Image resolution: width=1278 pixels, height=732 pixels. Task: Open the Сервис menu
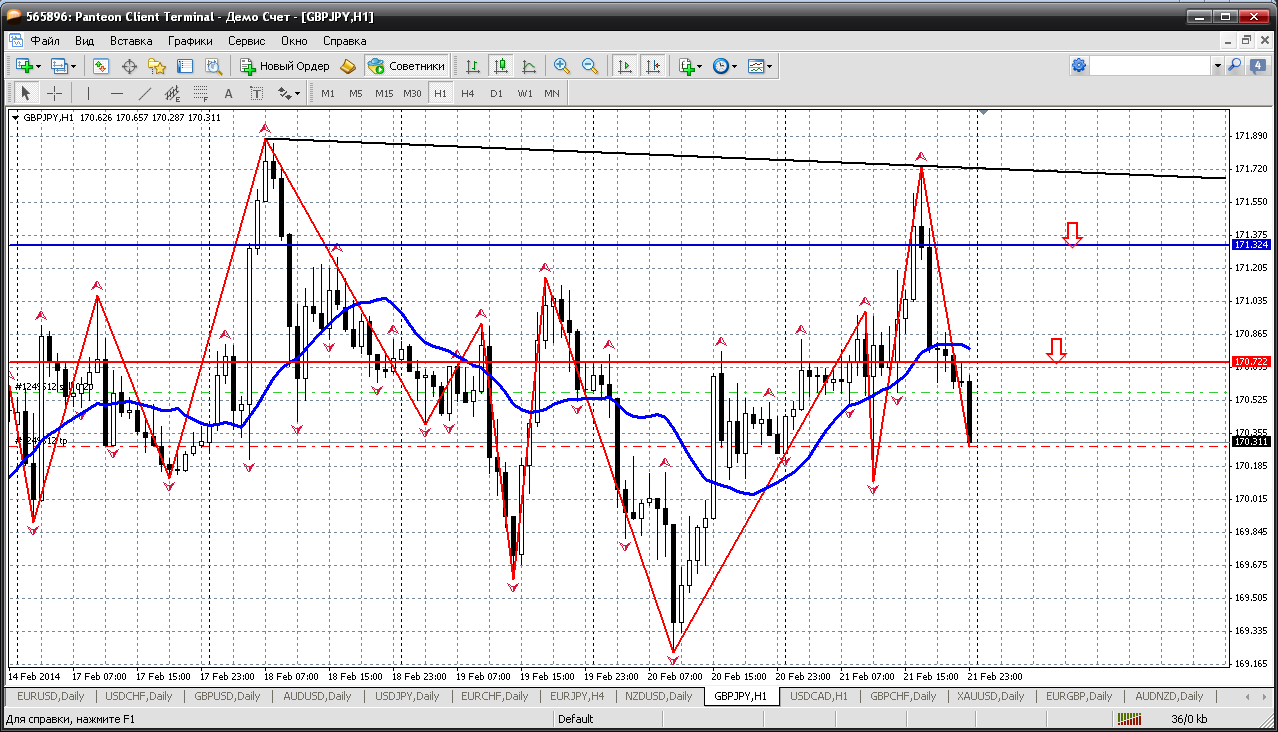coord(246,41)
